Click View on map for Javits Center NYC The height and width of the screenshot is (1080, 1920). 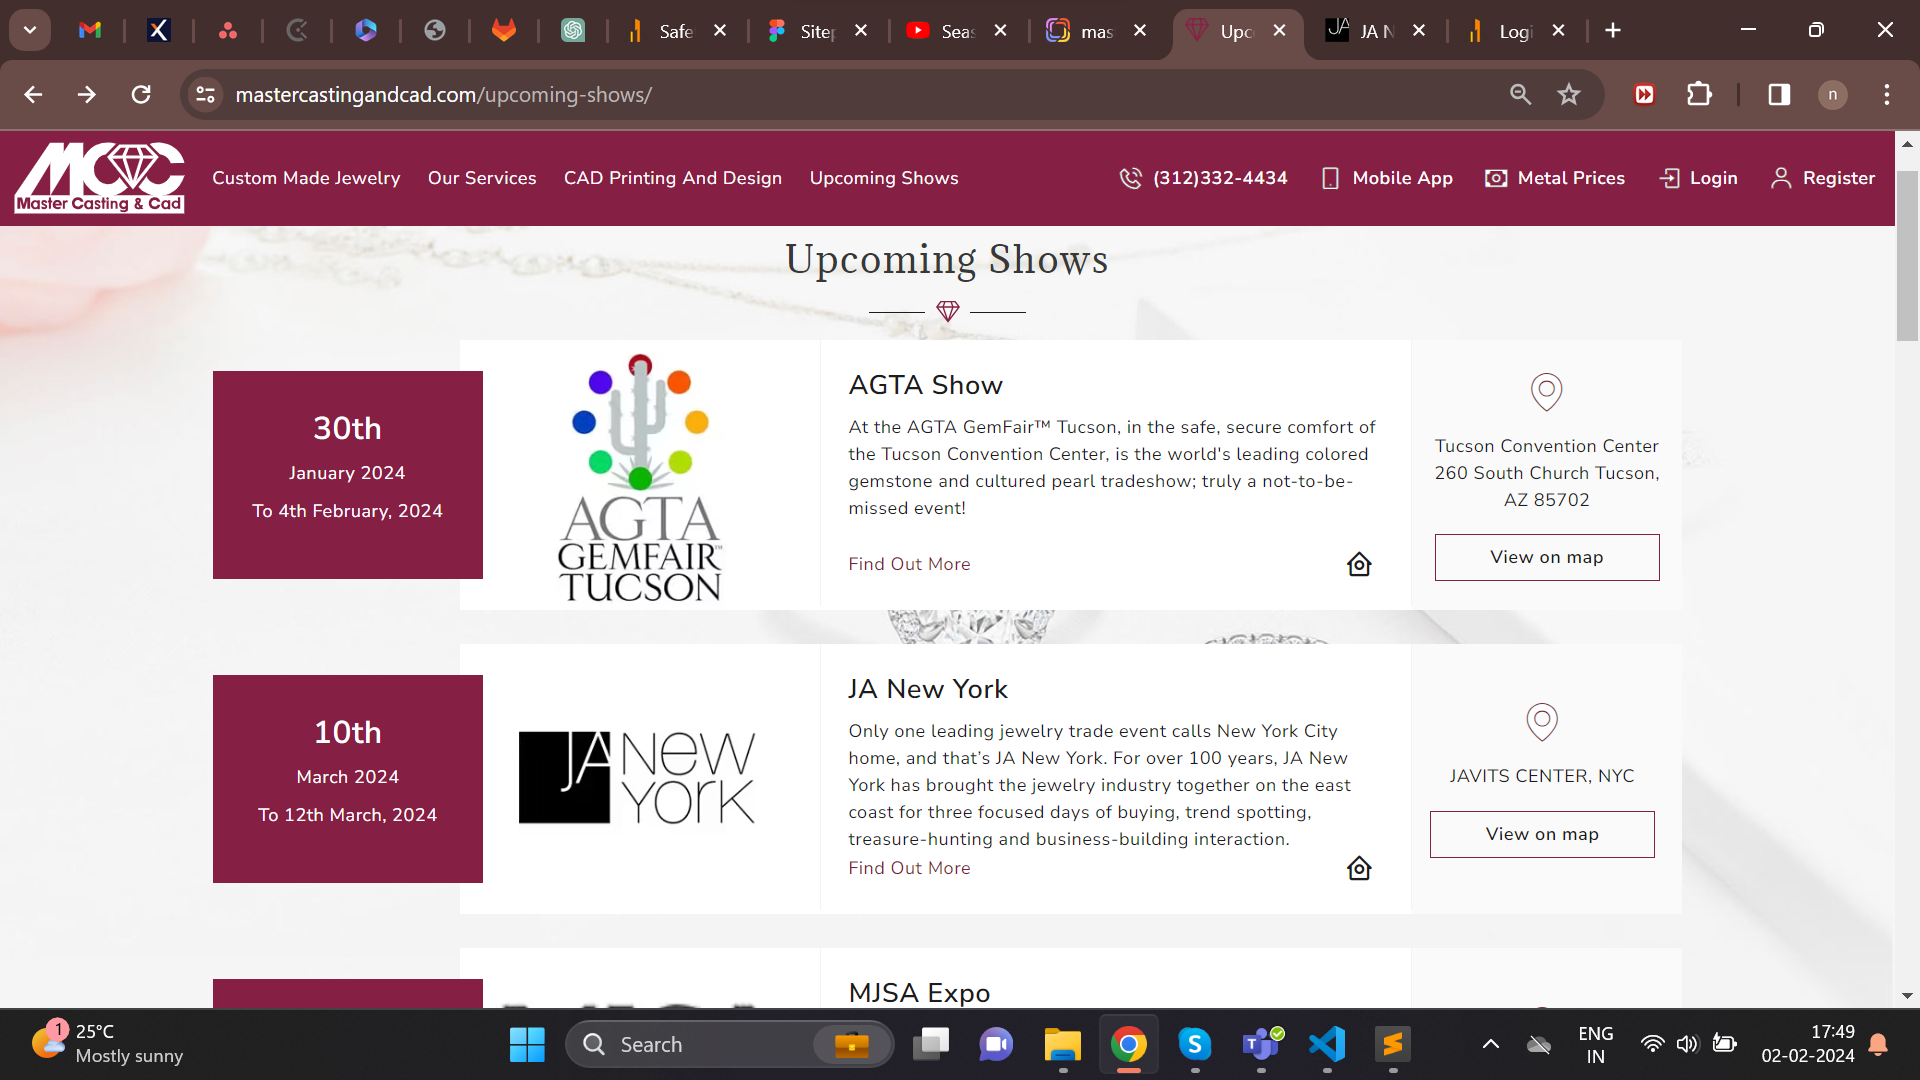(x=1542, y=834)
